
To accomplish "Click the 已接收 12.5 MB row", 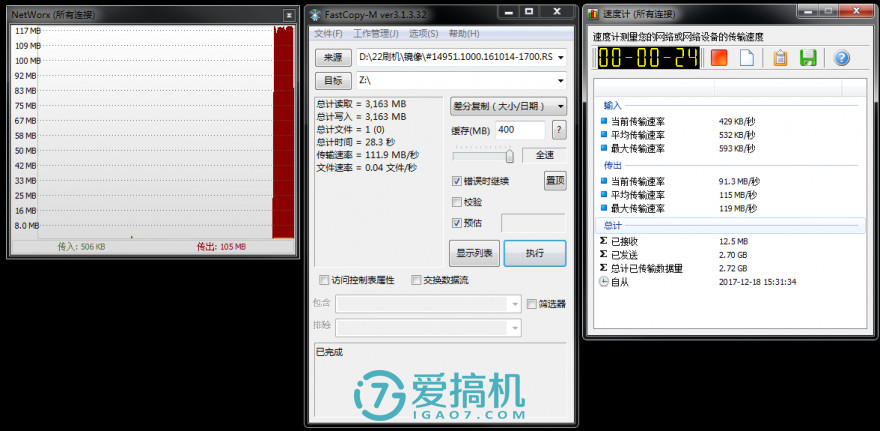I will [730, 241].
